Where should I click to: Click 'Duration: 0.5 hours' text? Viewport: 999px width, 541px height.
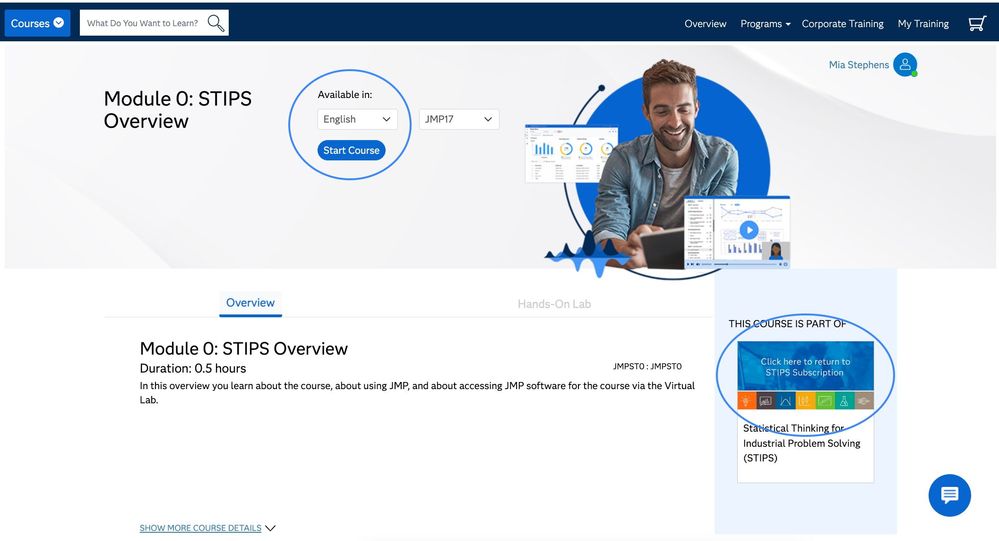[192, 368]
